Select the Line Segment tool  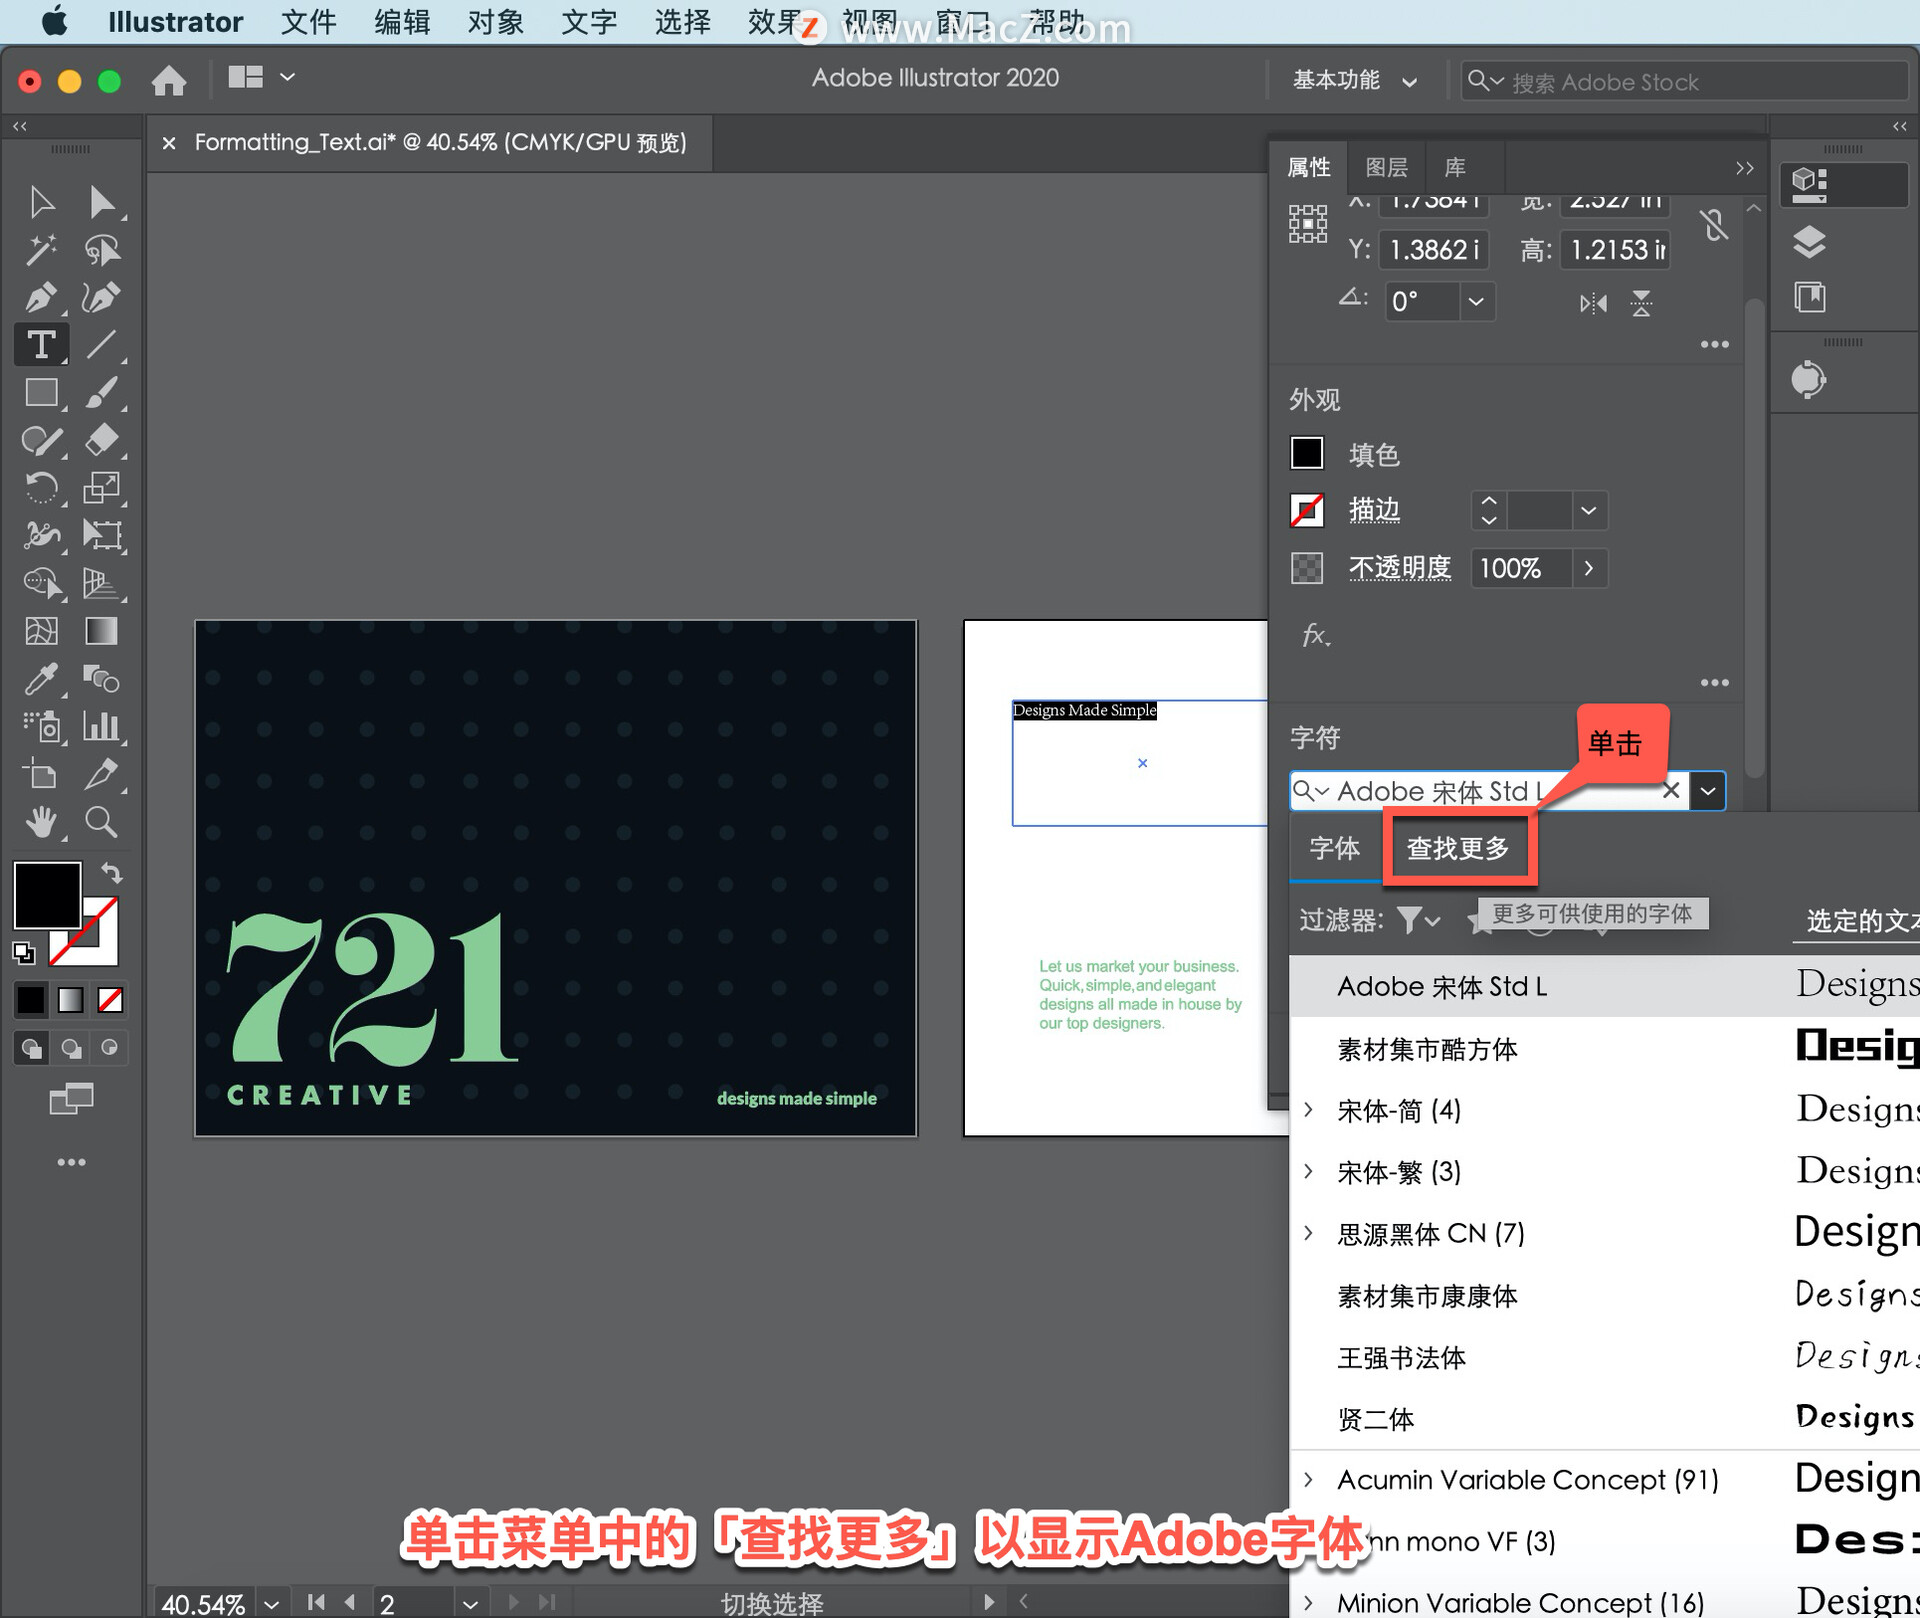pos(101,345)
